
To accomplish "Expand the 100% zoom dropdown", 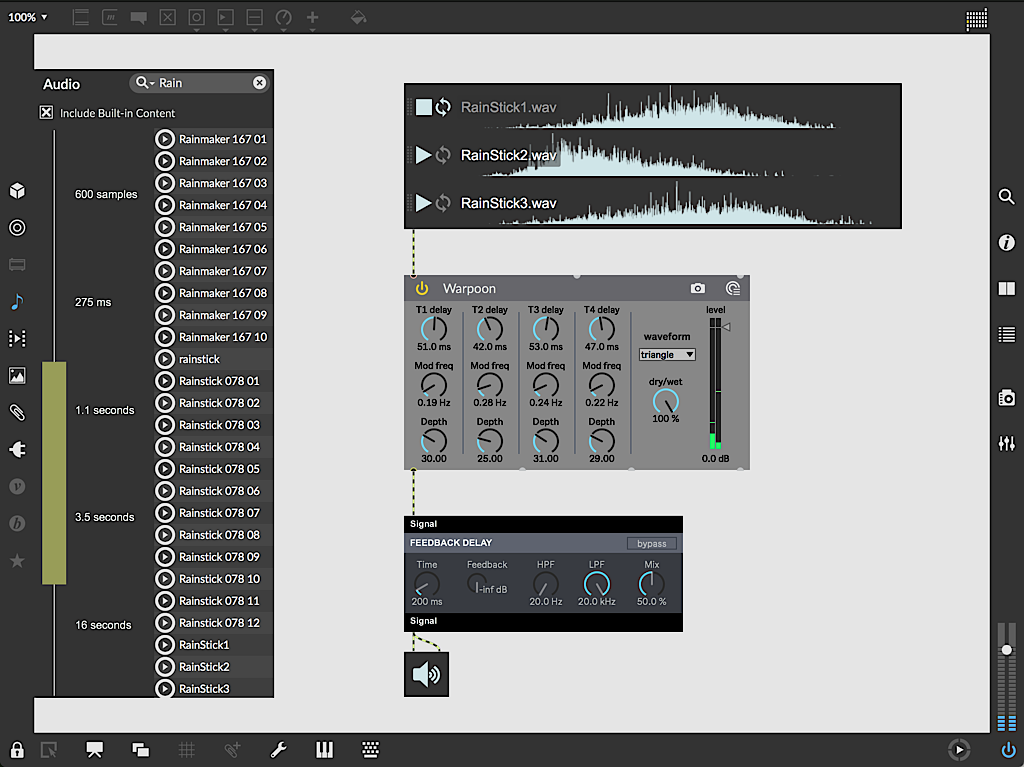I will (x=28, y=17).
